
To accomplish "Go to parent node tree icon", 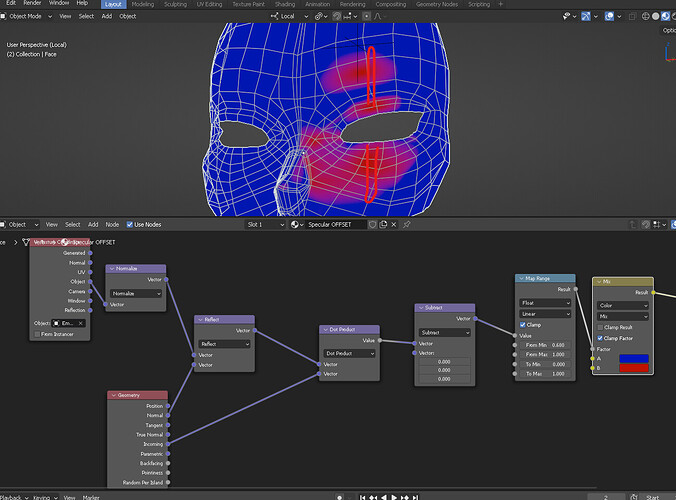I will coord(632,225).
